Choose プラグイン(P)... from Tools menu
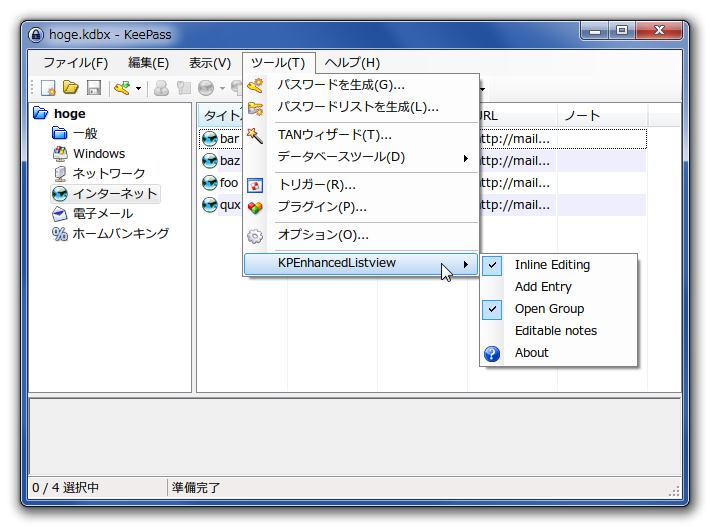Viewport: 710px width, 527px height. (361, 207)
